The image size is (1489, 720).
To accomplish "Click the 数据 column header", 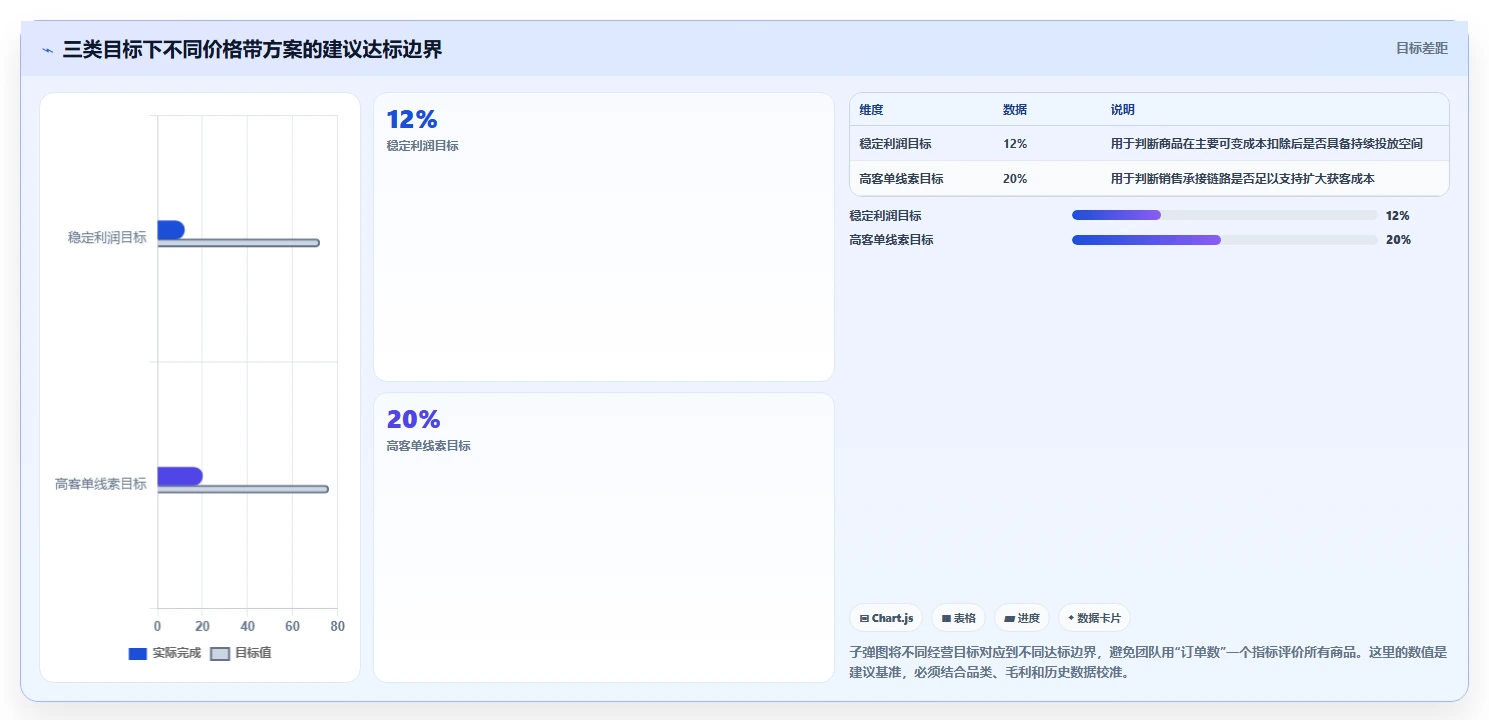I will click(1015, 110).
